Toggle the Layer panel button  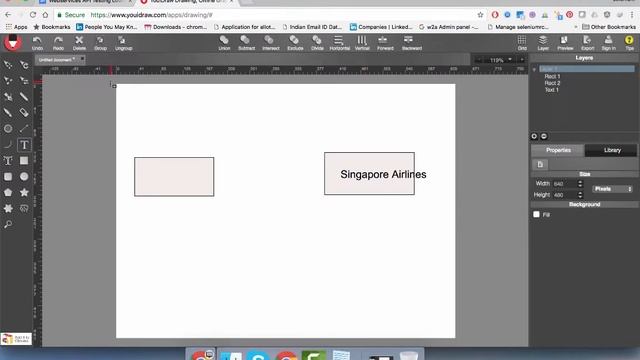pos(543,43)
